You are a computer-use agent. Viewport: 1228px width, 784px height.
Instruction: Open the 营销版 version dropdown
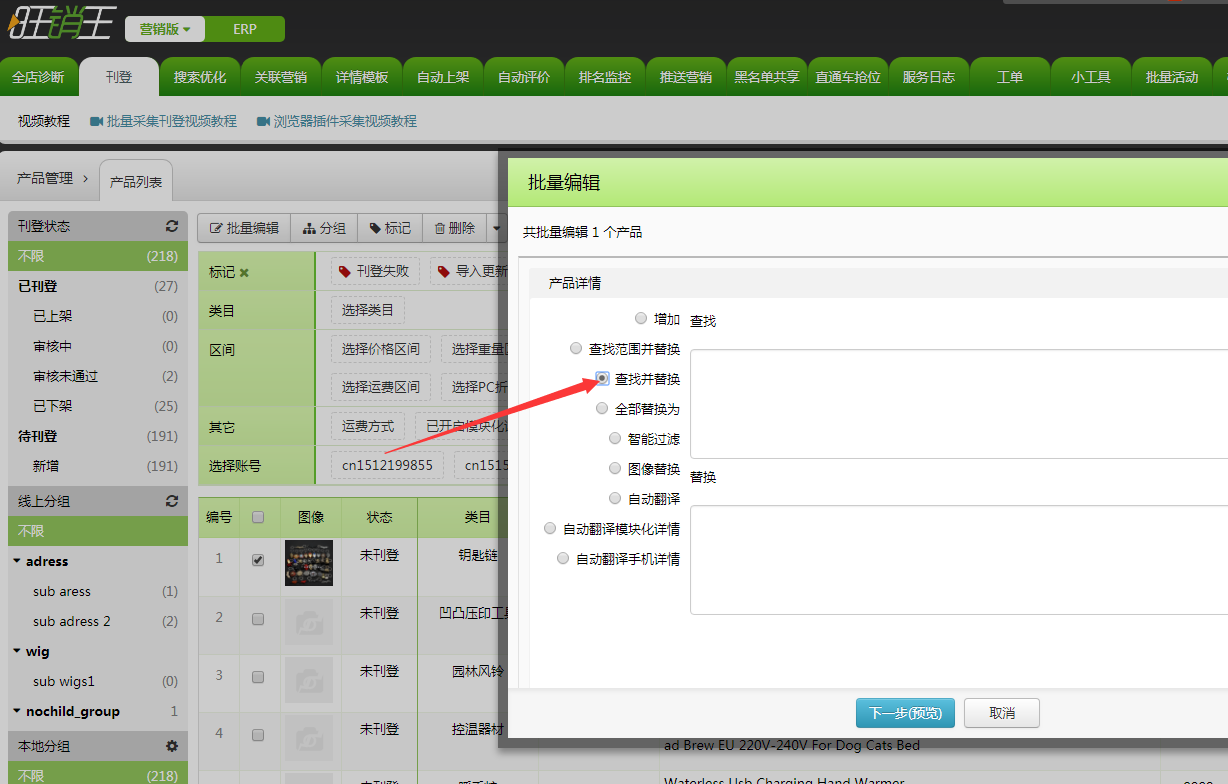click(164, 29)
